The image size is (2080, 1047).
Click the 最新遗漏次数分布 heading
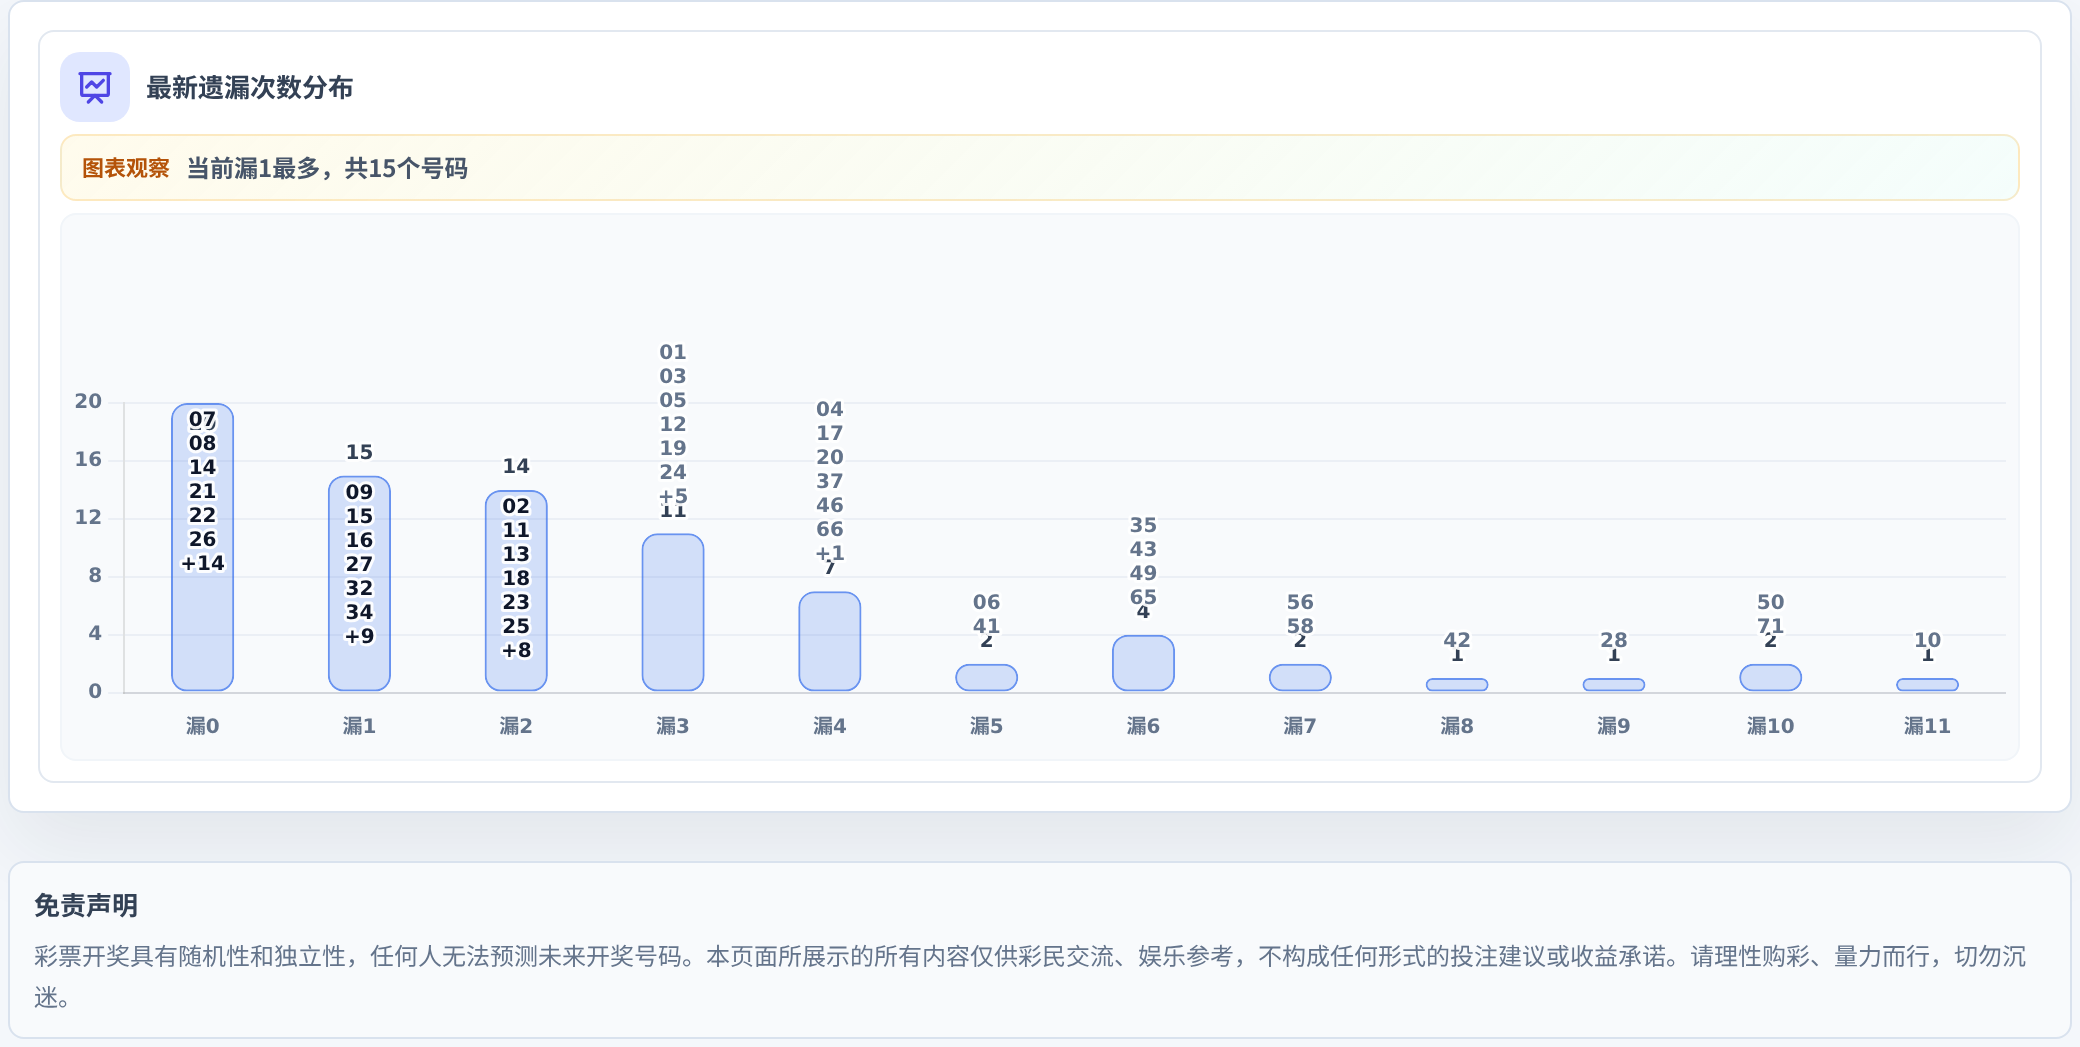click(249, 88)
